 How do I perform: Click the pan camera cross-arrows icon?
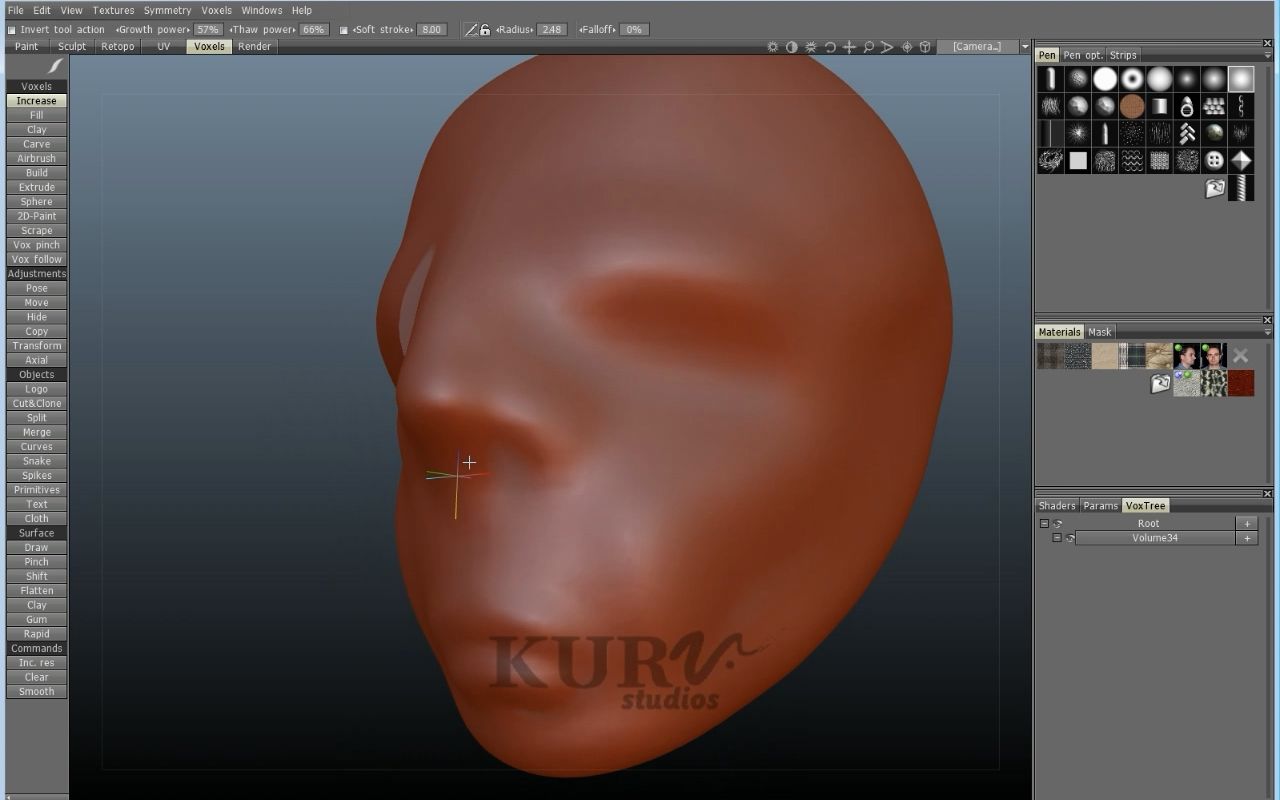(849, 47)
